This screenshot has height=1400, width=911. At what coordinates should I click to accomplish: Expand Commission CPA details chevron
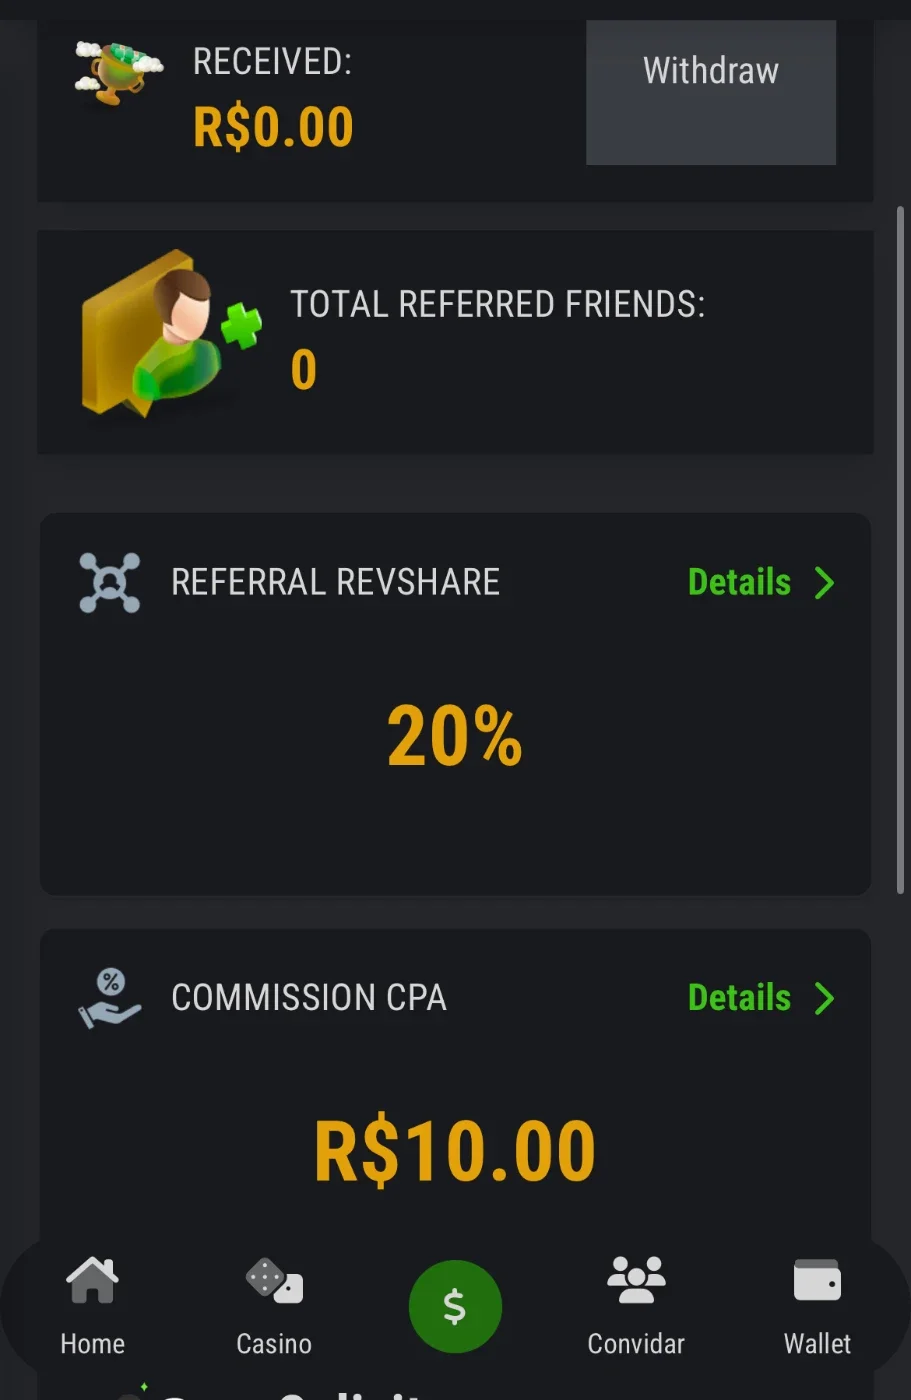[824, 998]
